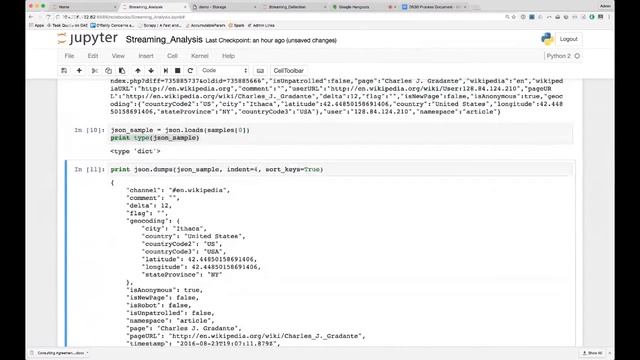Open the View menu
Screen dimensions: 640x360
(x=118, y=56)
